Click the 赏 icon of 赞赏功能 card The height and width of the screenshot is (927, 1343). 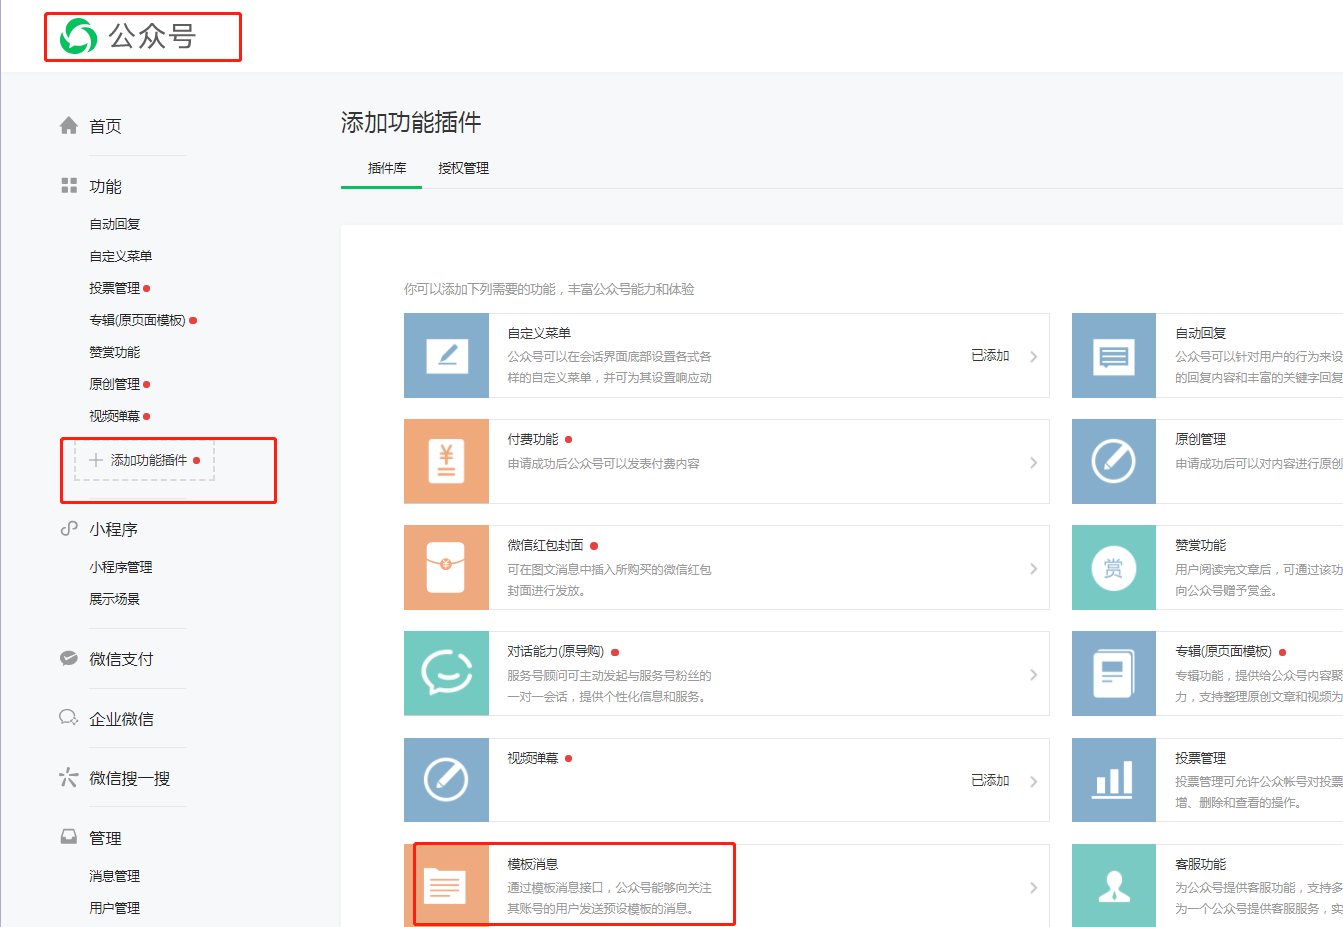click(1113, 568)
